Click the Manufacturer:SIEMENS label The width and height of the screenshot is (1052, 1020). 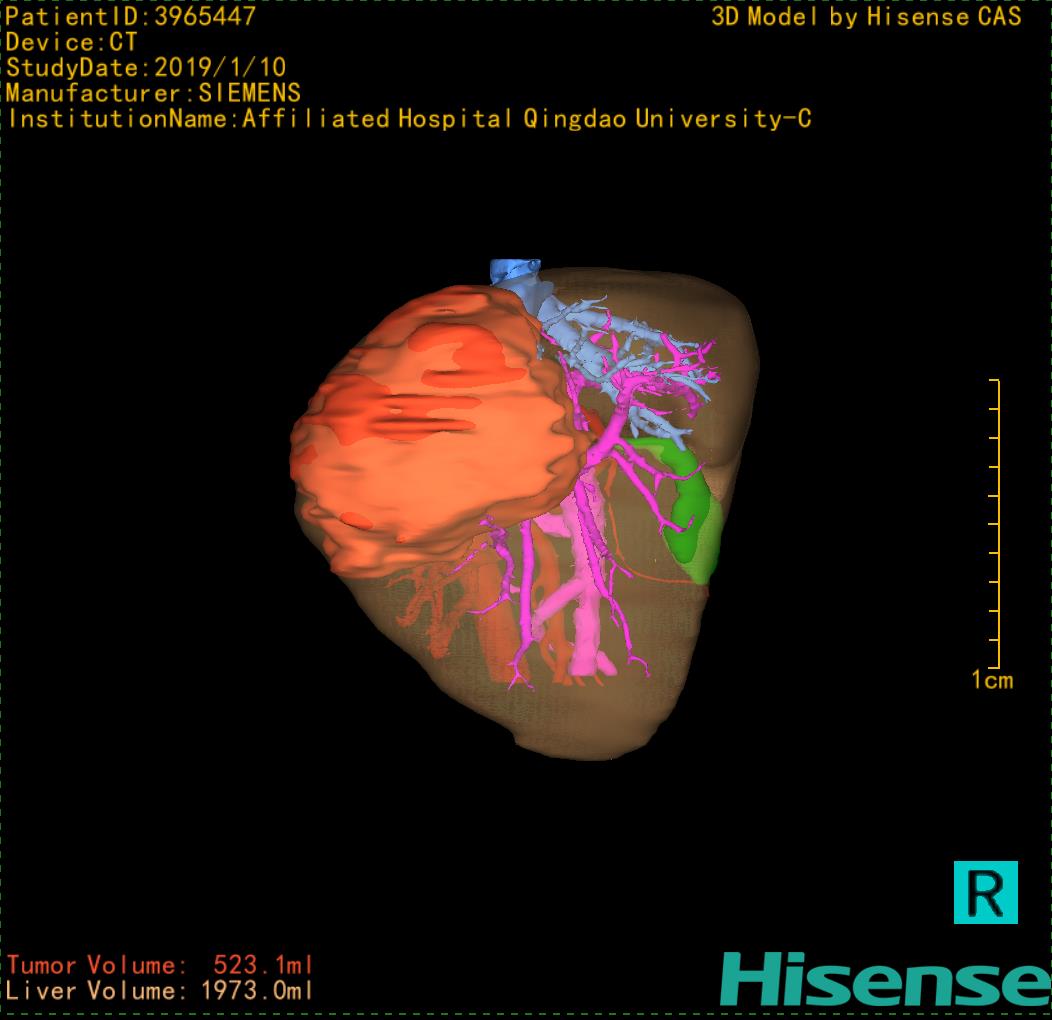click(x=153, y=94)
